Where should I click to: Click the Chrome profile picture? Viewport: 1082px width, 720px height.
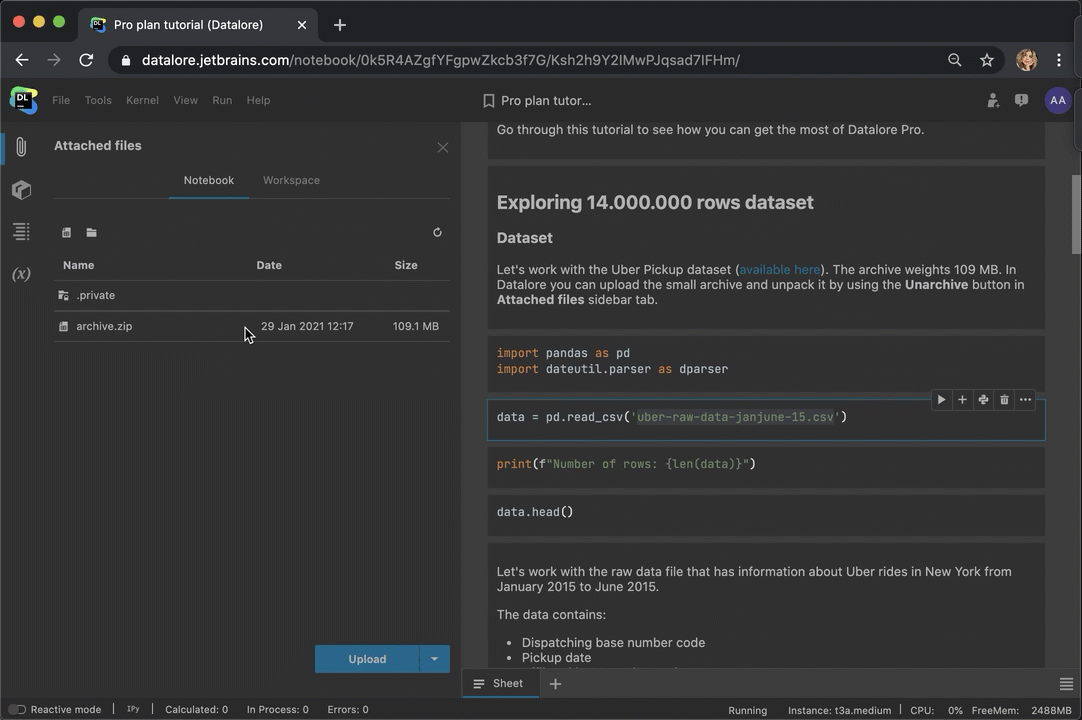1027,60
